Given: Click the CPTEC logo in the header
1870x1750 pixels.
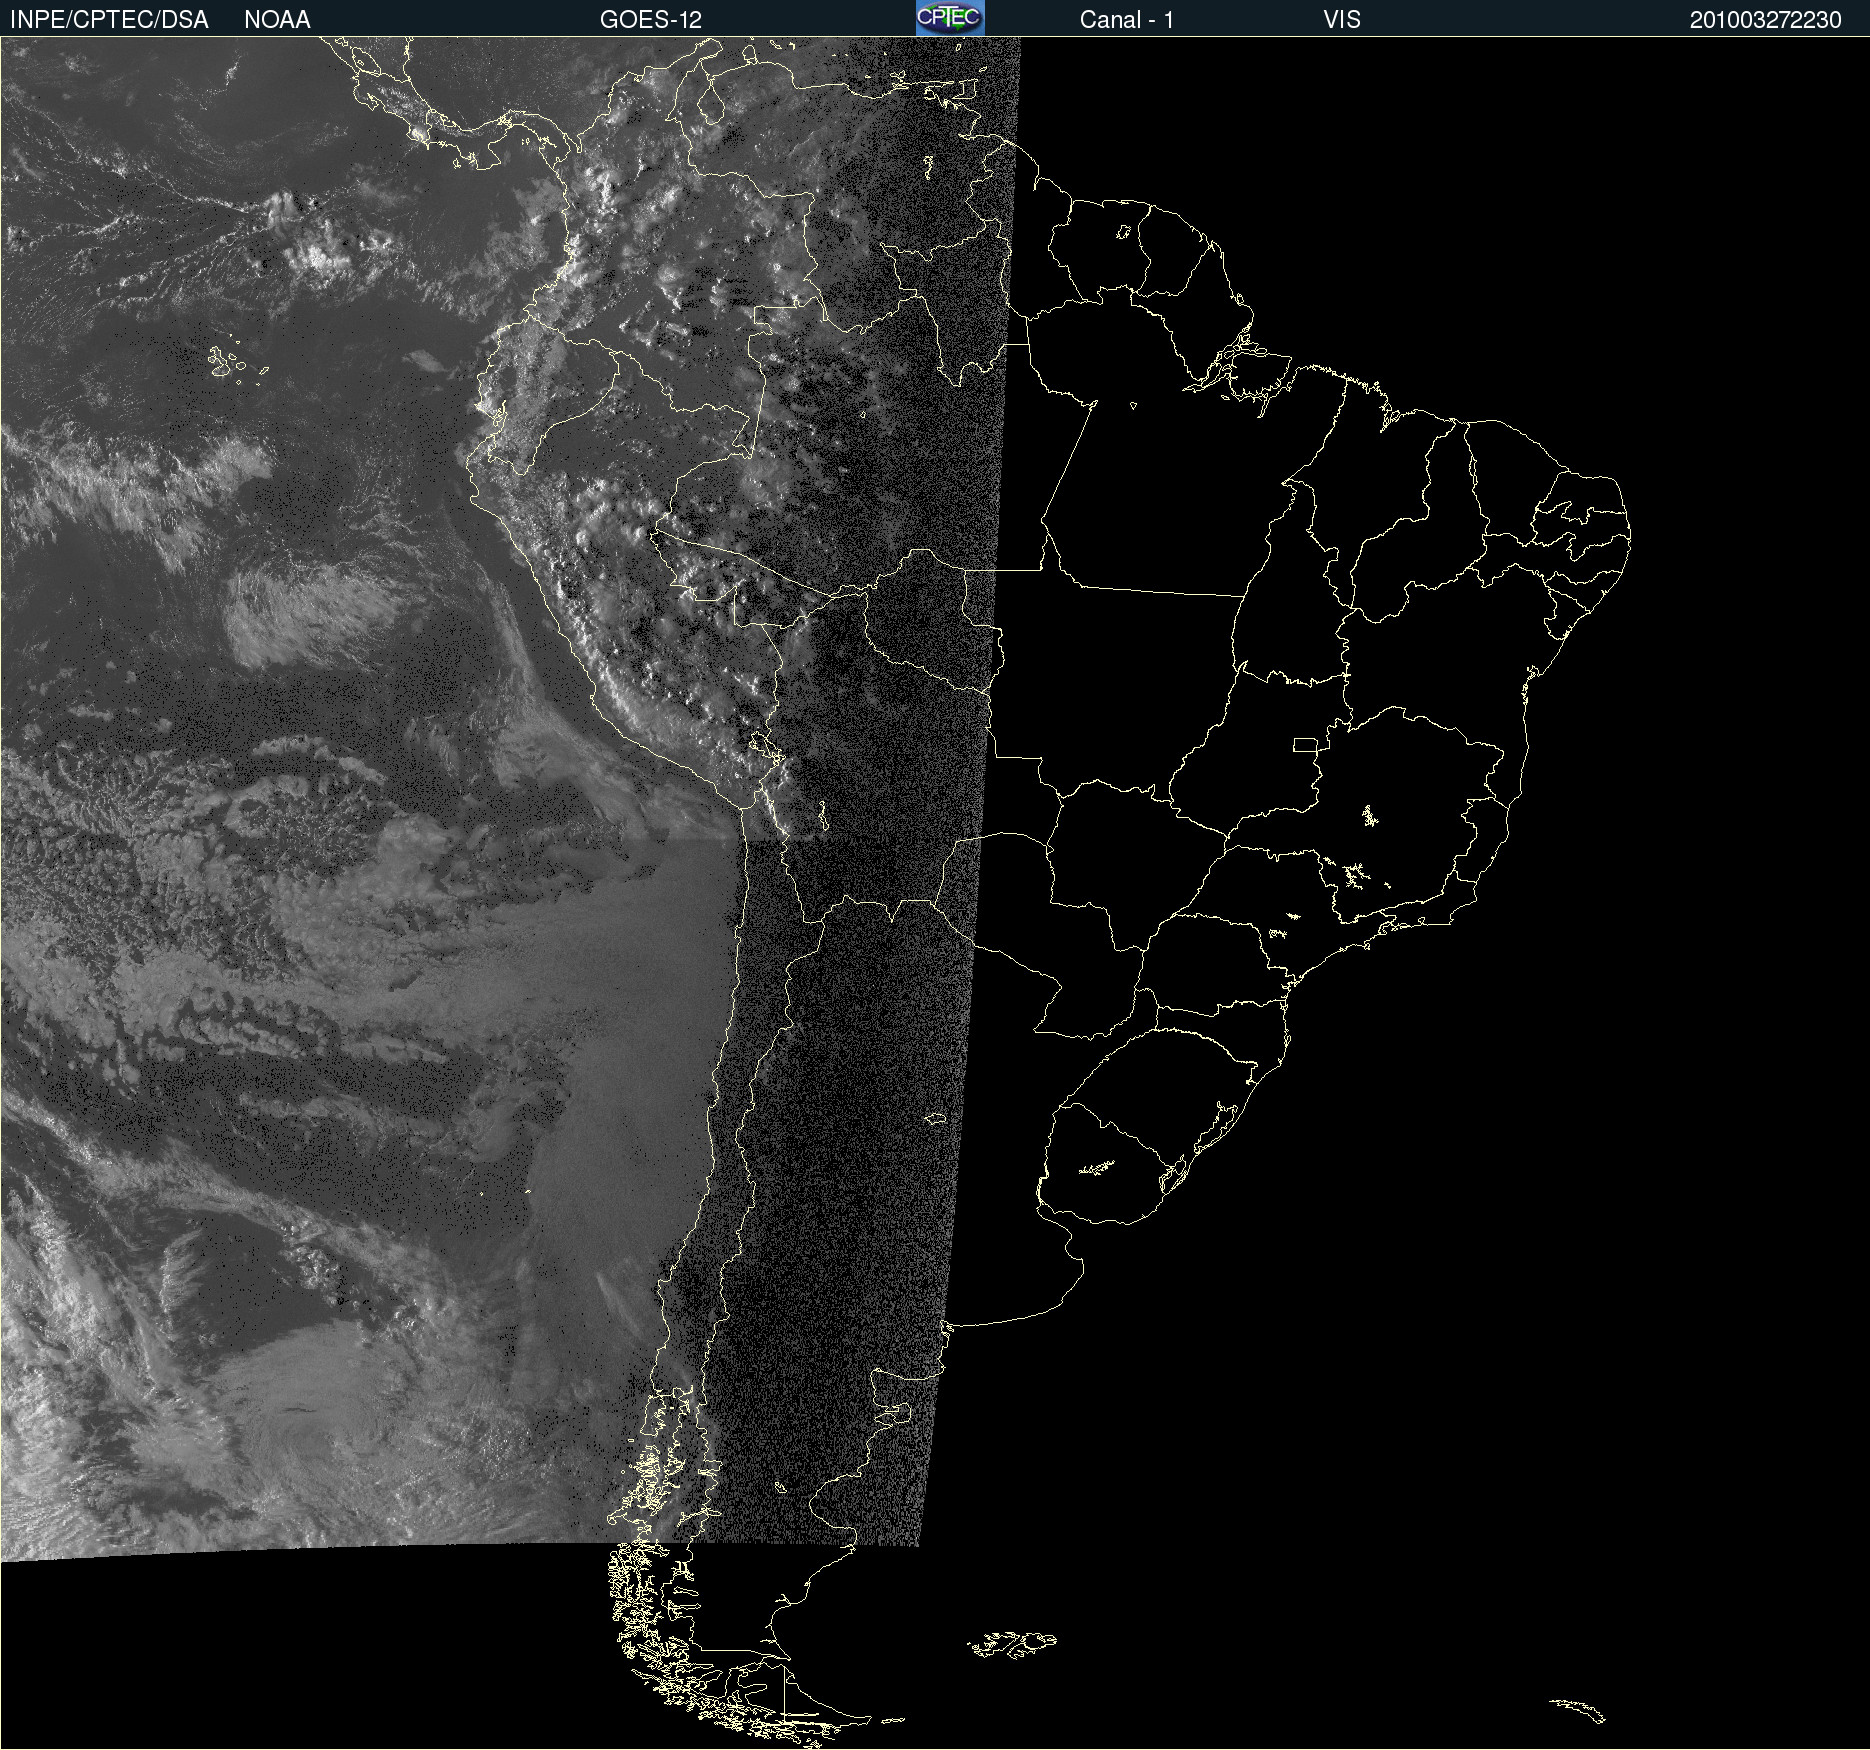Looking at the screenshot, I should [950, 18].
